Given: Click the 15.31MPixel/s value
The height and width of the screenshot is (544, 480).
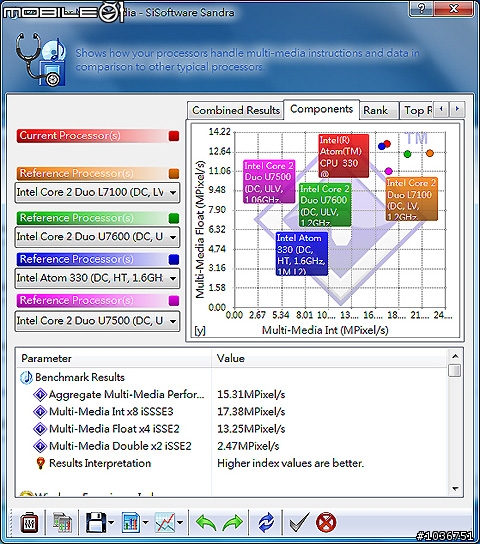Looking at the screenshot, I should tap(251, 394).
